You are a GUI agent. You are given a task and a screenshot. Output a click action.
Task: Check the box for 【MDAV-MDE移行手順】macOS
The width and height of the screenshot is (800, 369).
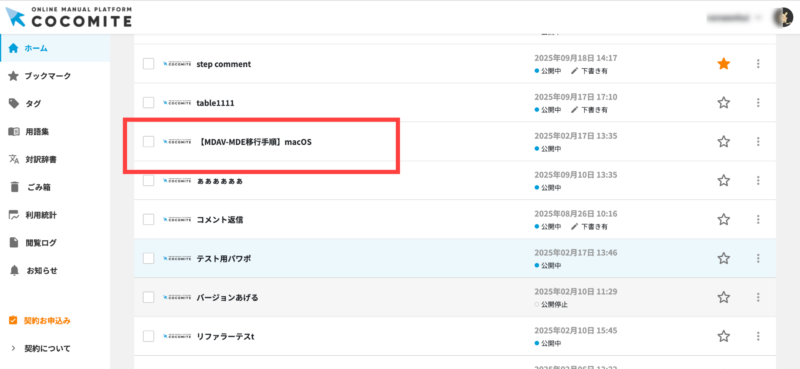pos(148,142)
